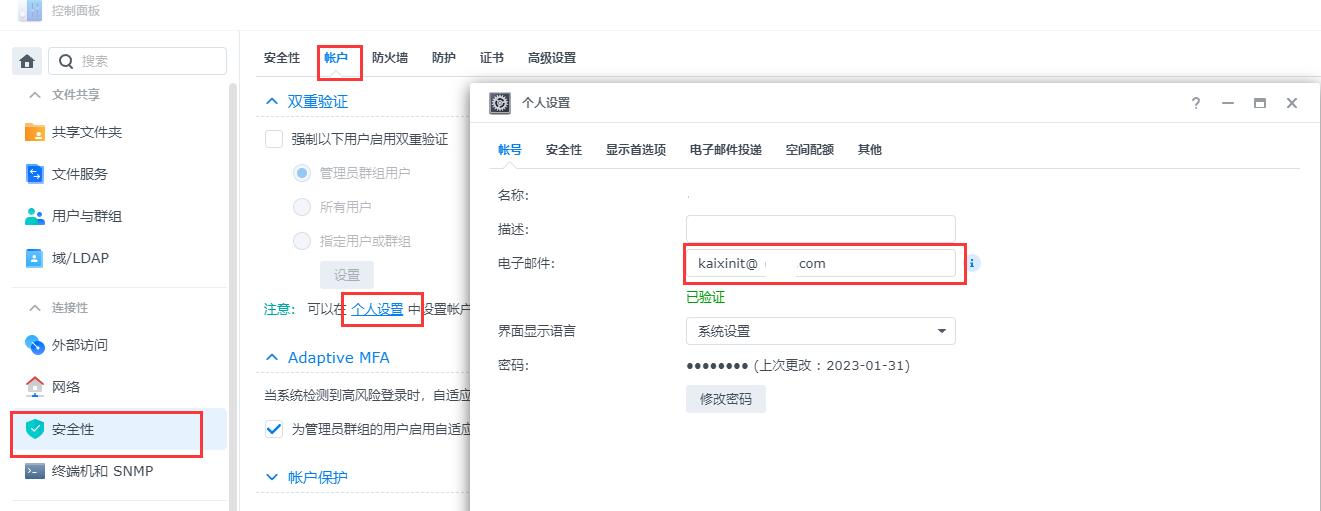Enable 强制以下用户启用双重验证 checkbox
1321x511 pixels.
point(274,139)
